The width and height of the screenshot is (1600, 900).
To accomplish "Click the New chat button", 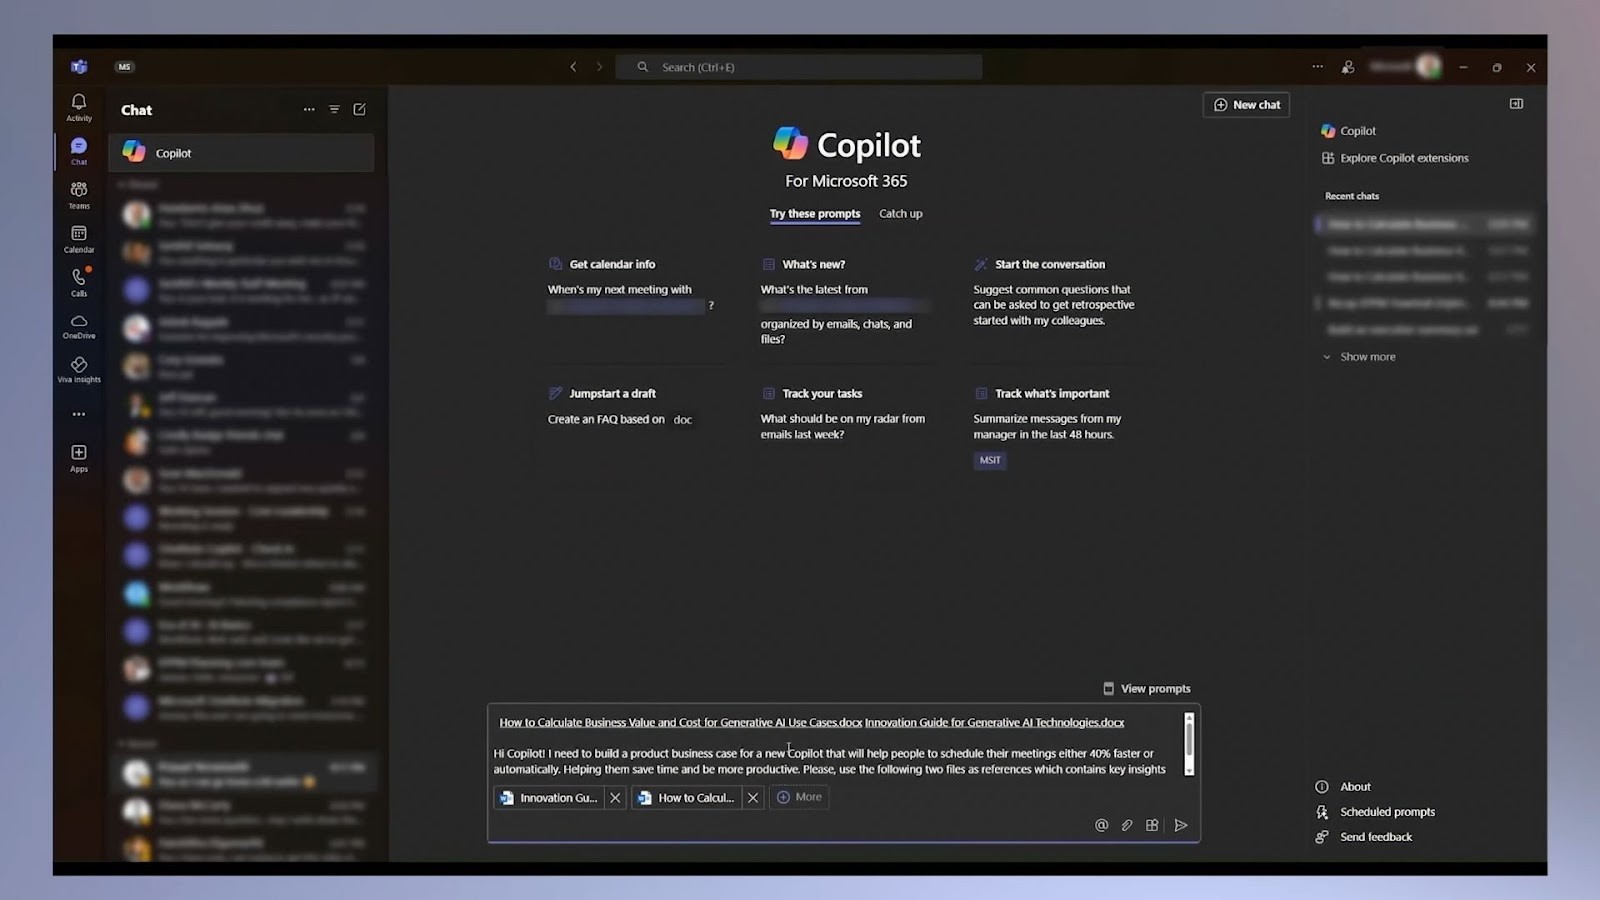I will point(1246,104).
